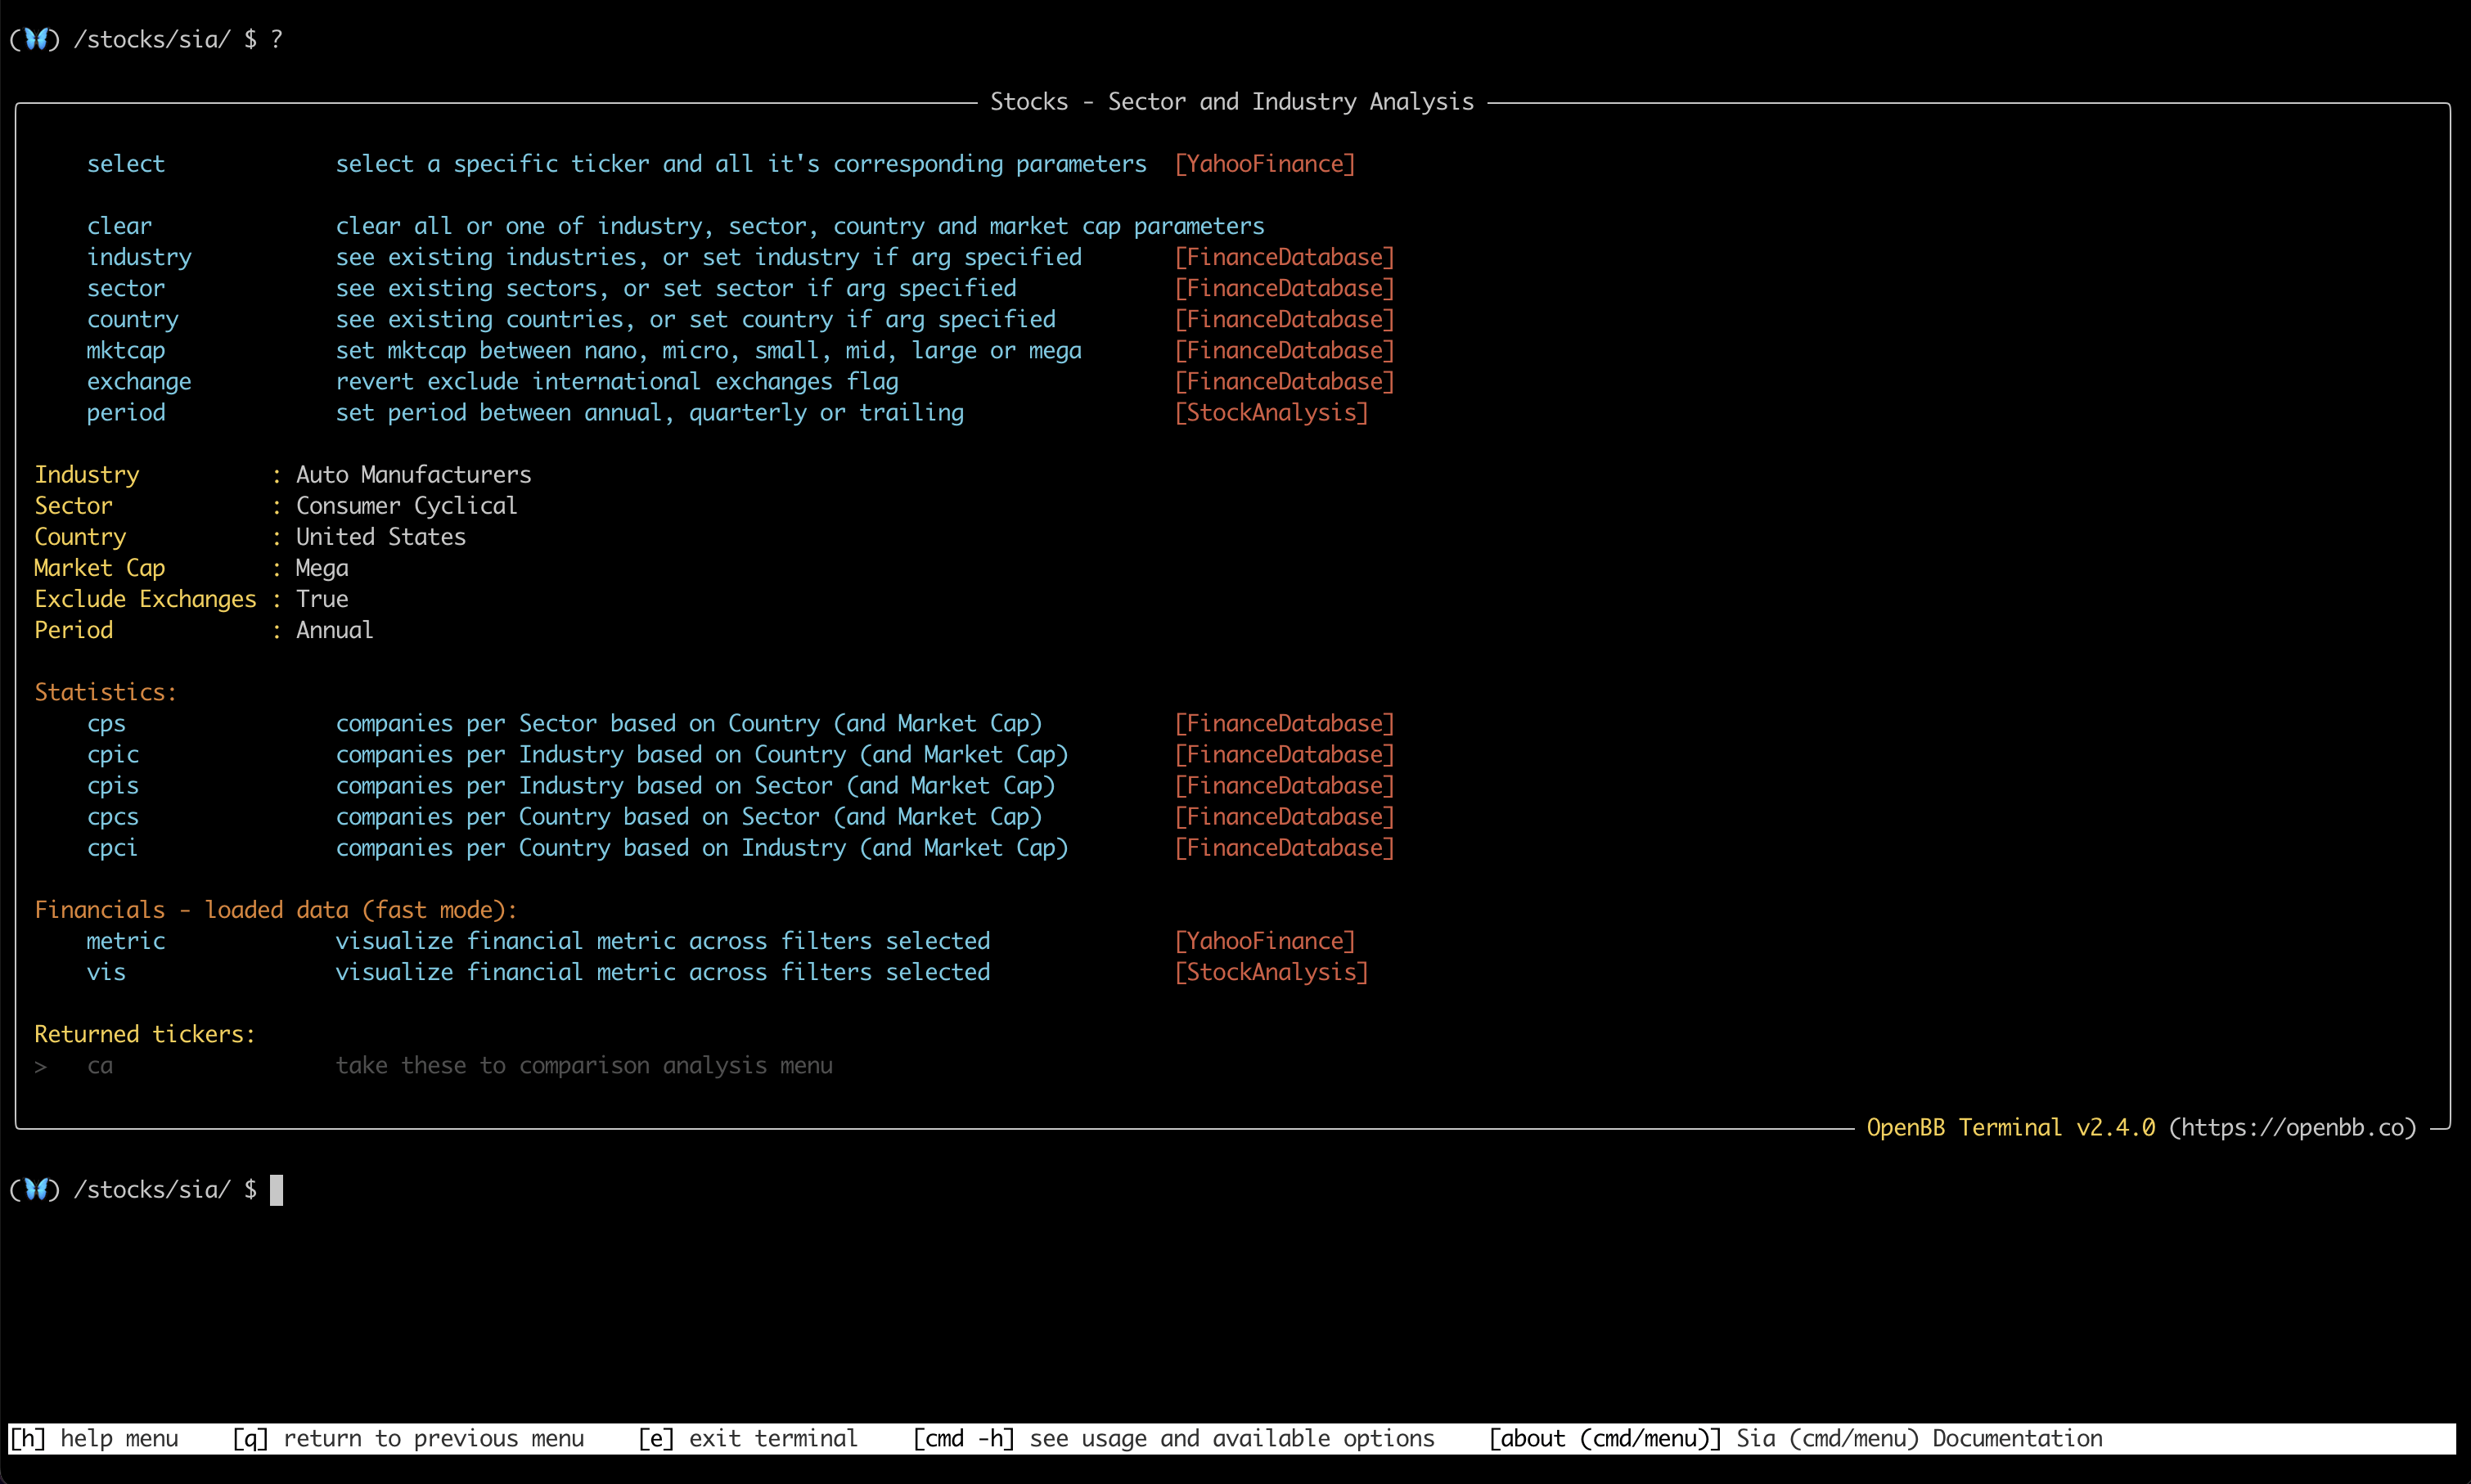Click the [q] return to previous menu shortcut

[408, 1439]
